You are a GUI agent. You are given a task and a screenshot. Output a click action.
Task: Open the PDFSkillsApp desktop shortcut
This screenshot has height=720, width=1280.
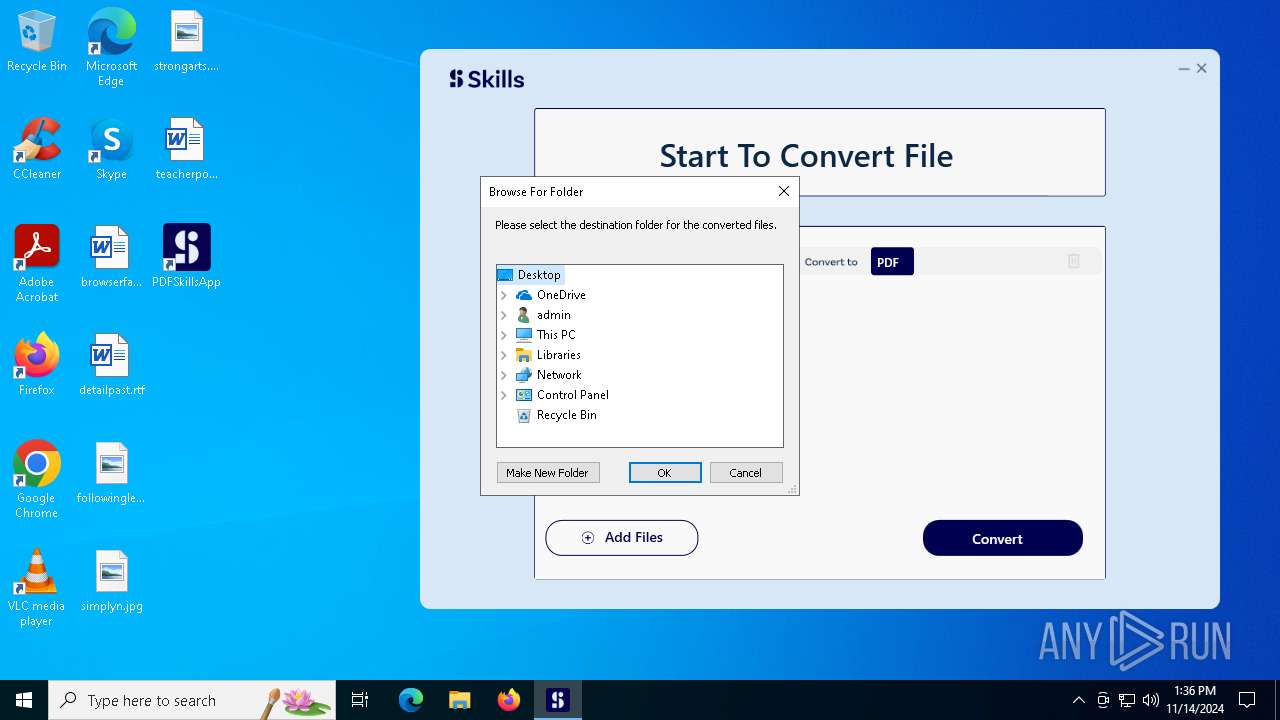tap(186, 256)
